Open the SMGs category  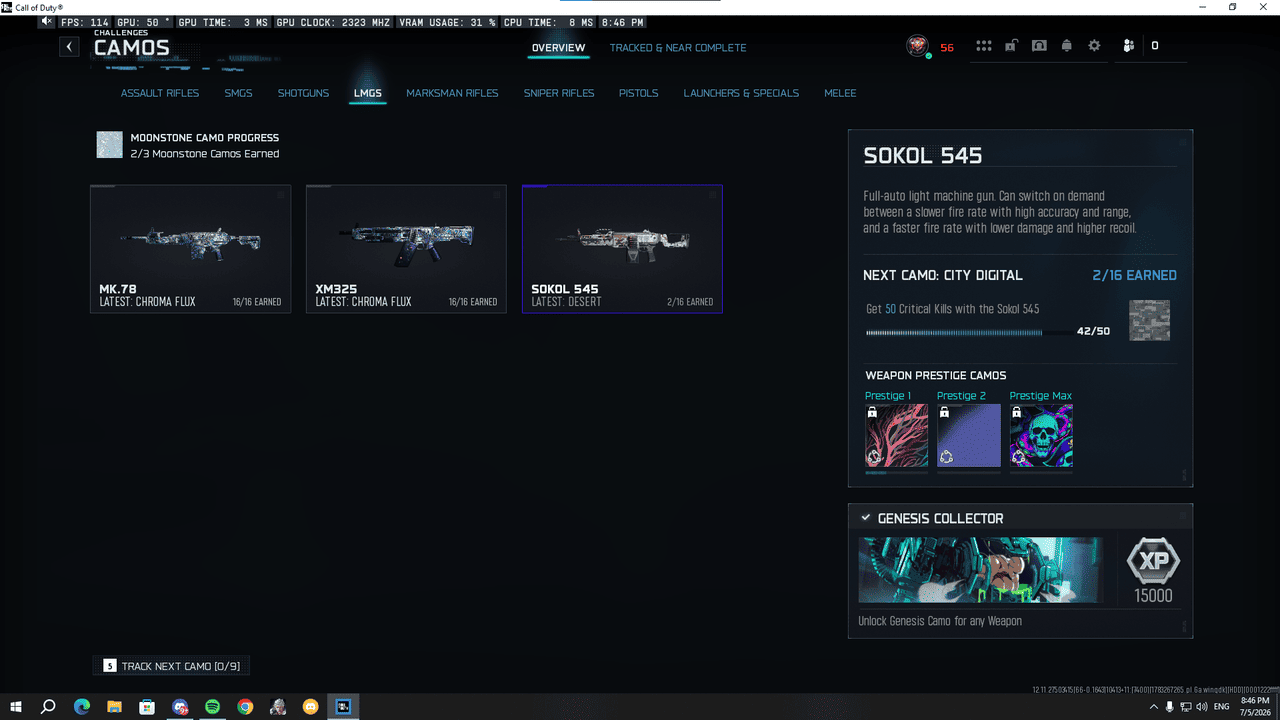tap(238, 93)
